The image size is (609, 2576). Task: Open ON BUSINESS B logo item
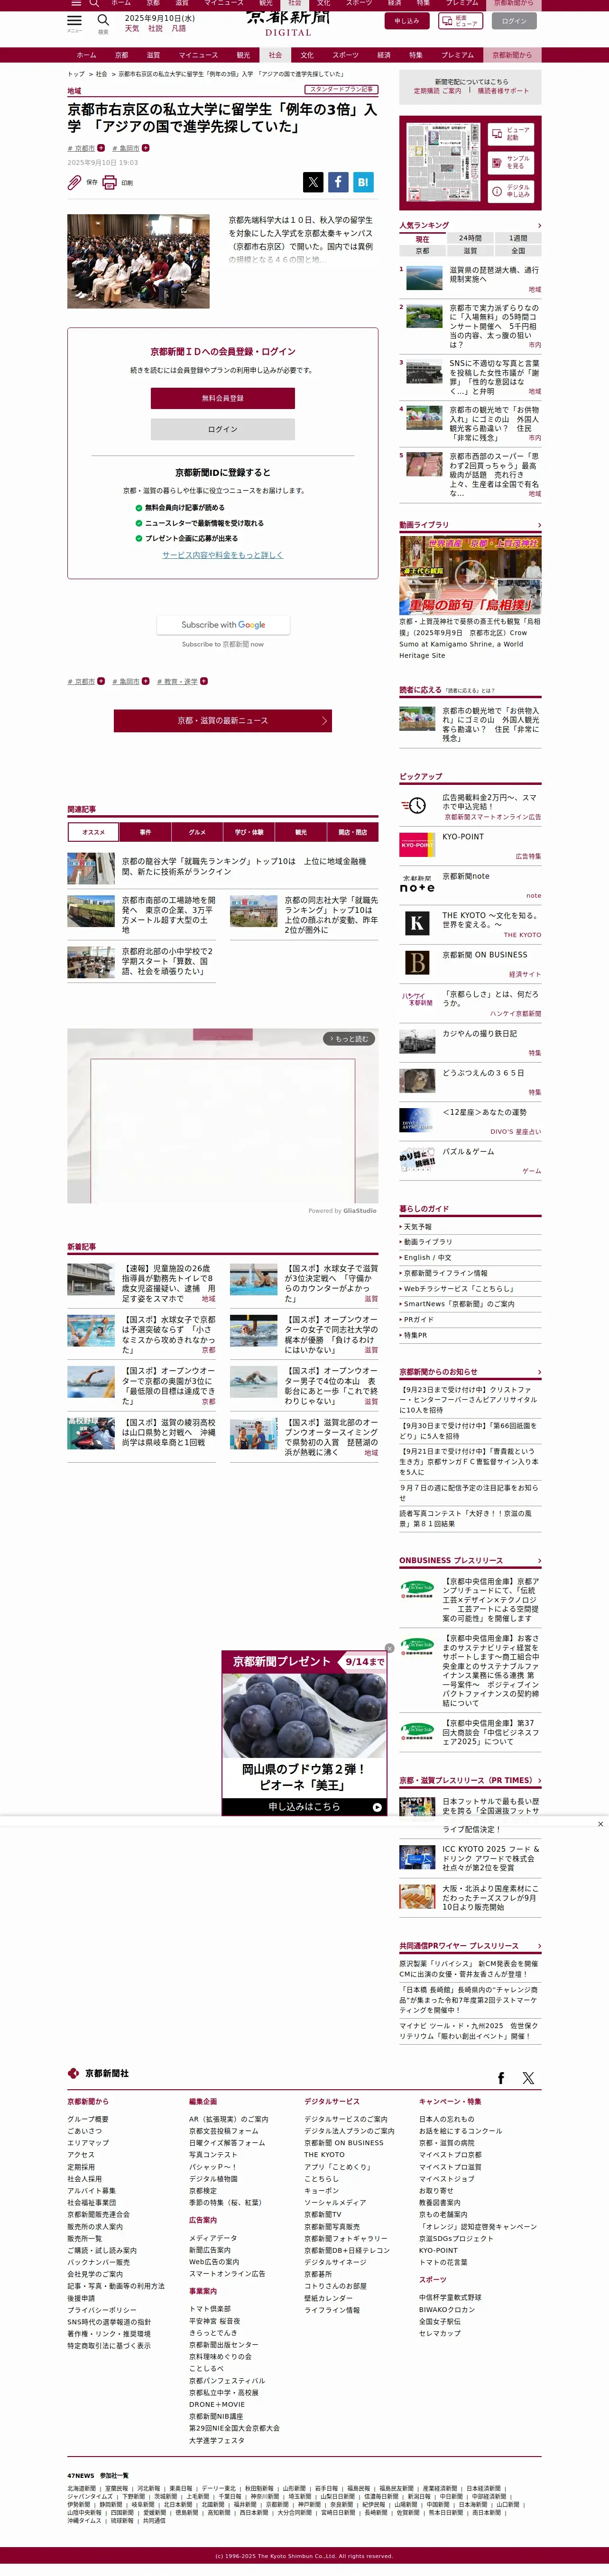(417, 962)
